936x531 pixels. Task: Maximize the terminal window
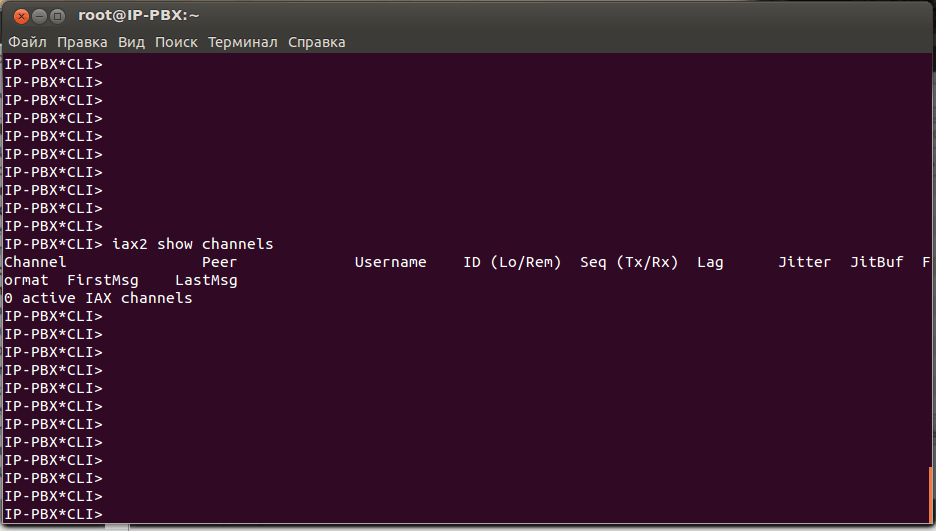tap(58, 16)
